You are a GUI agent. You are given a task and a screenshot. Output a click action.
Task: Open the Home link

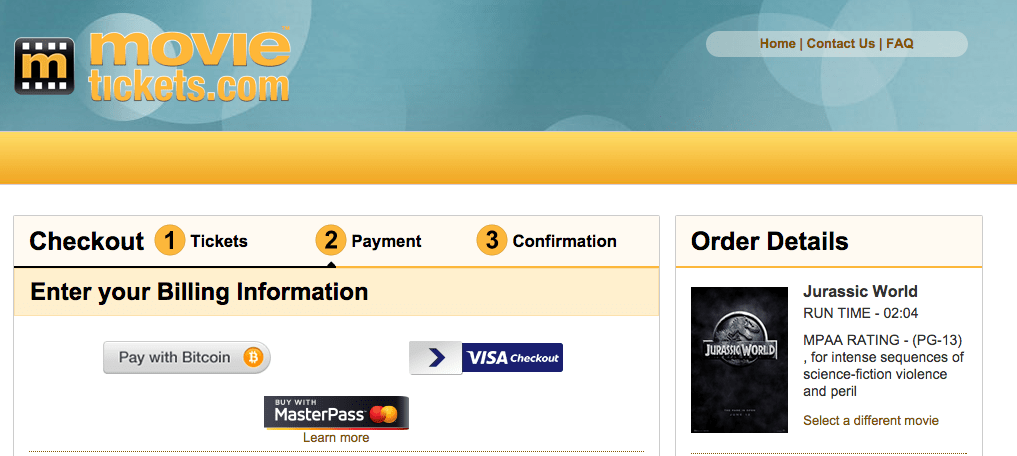(778, 43)
